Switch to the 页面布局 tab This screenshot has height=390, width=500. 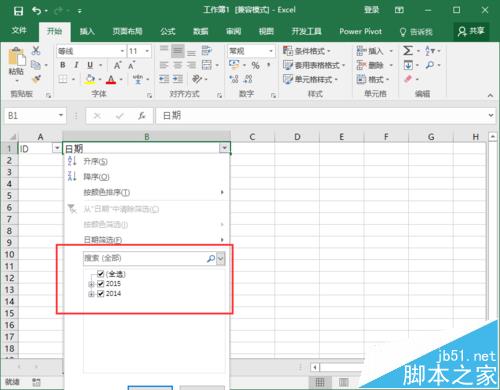point(127,32)
